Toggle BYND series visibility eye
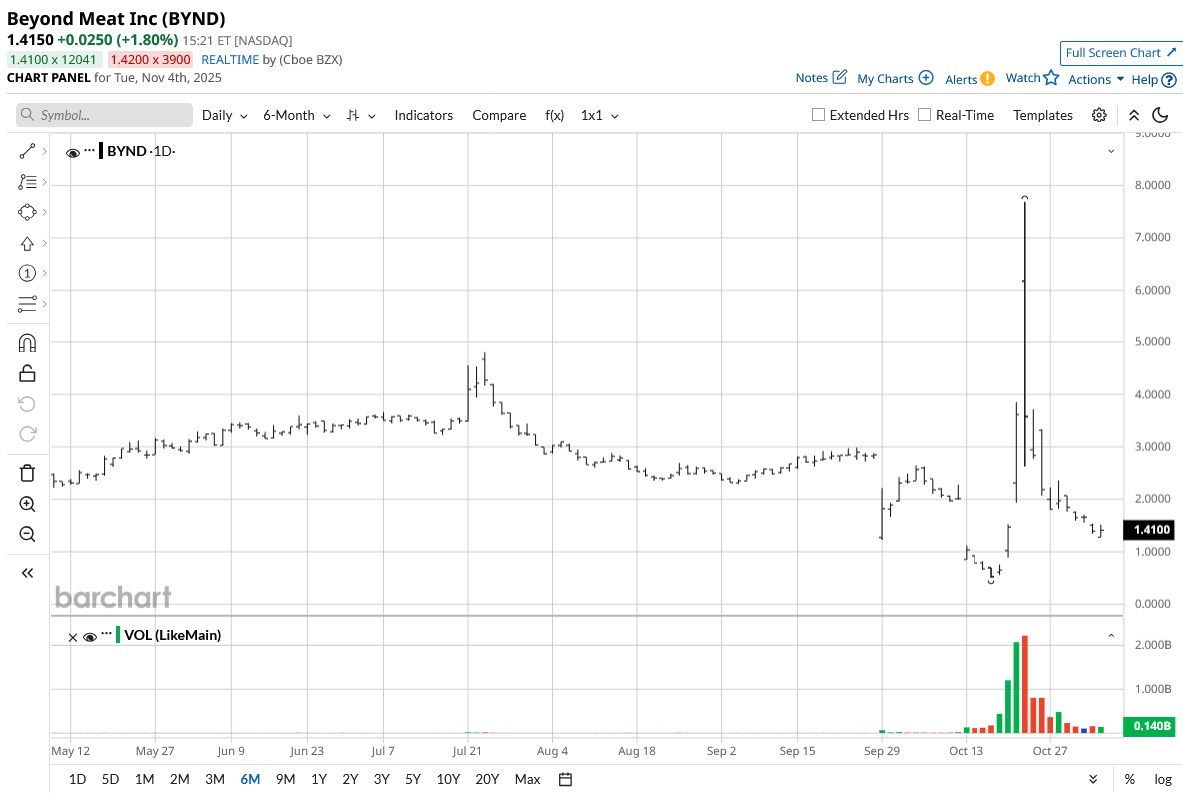The width and height of the screenshot is (1183, 793). click(x=73, y=153)
